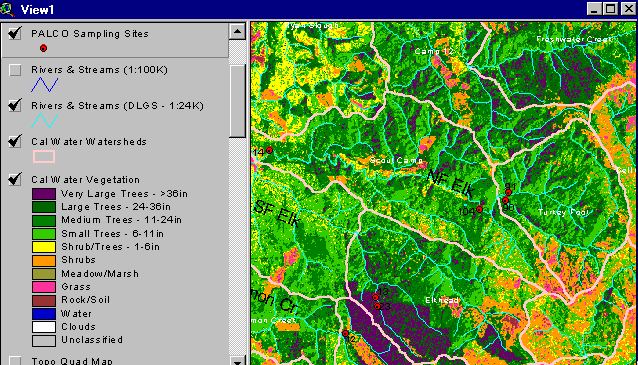638x365 pixels.
Task: Toggle the Topo Quad Map checkbox
Action: point(15,361)
